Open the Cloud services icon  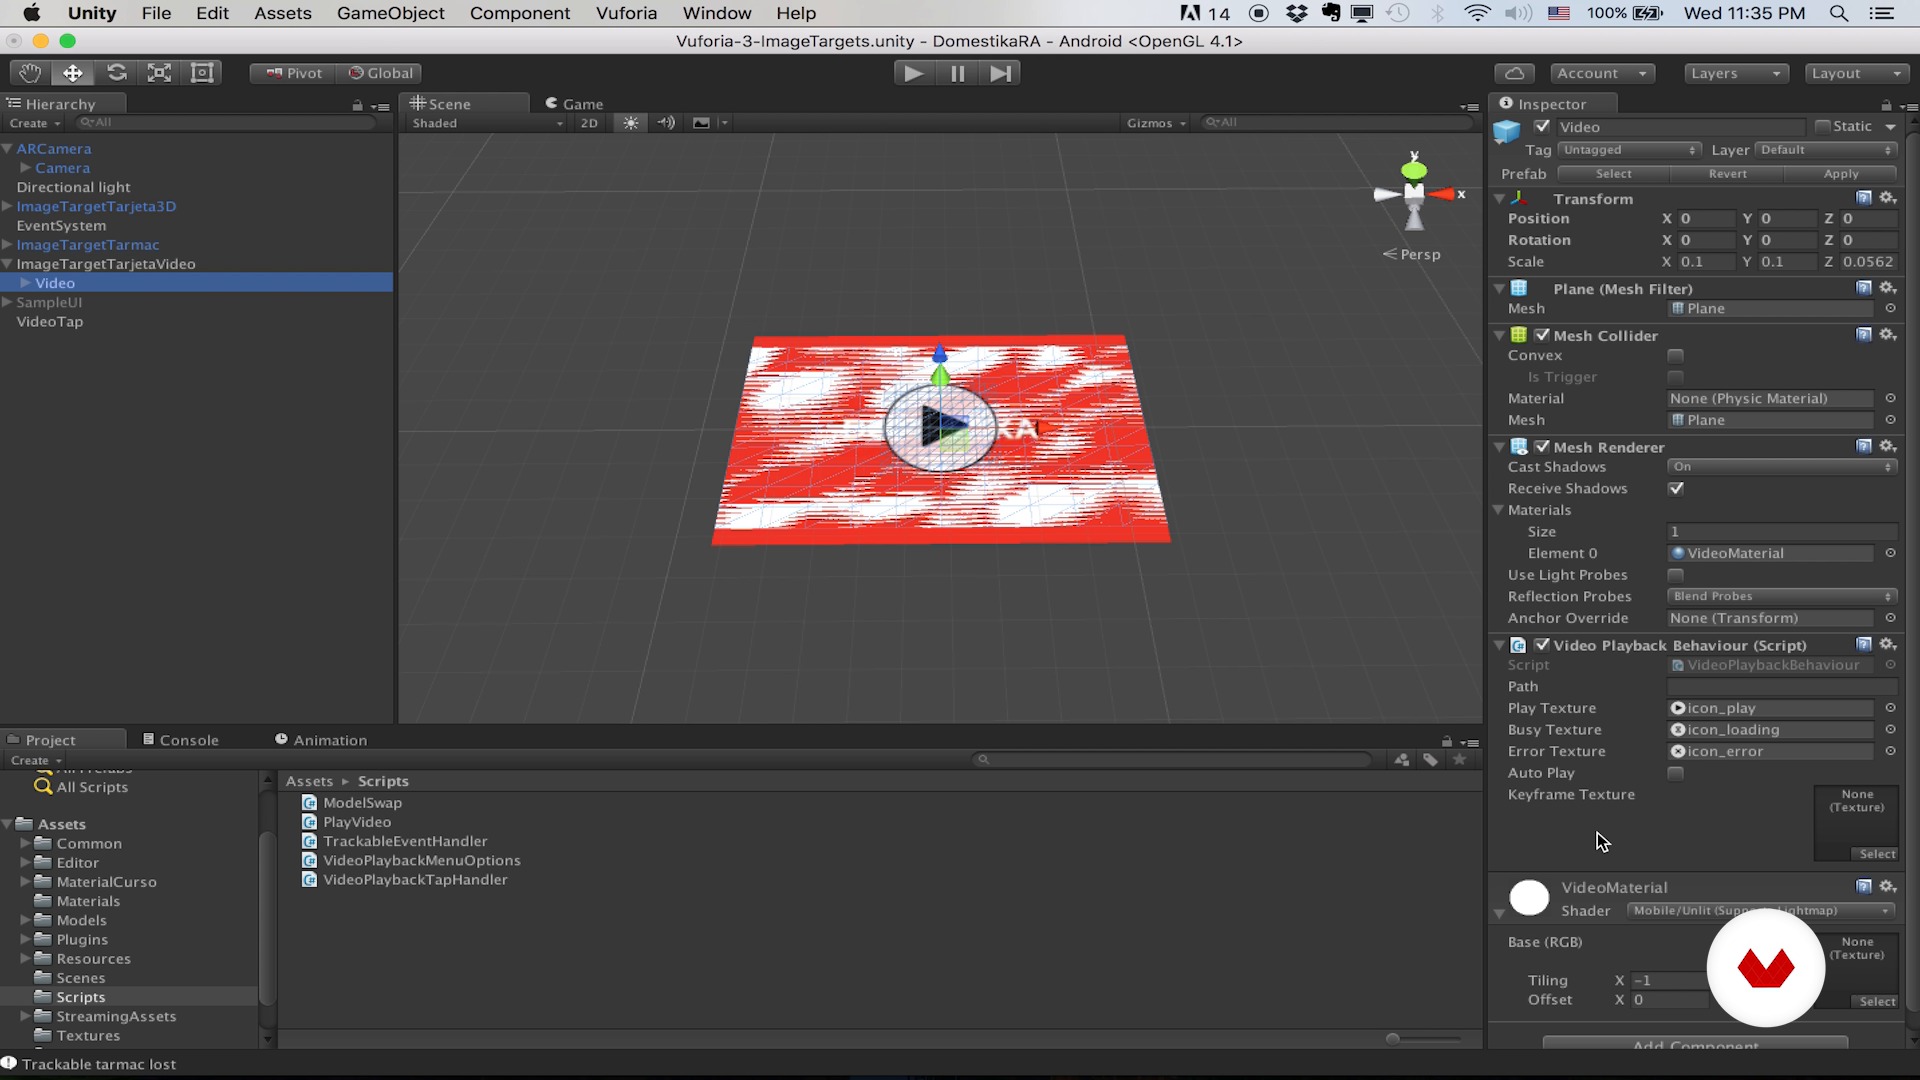pos(1514,73)
